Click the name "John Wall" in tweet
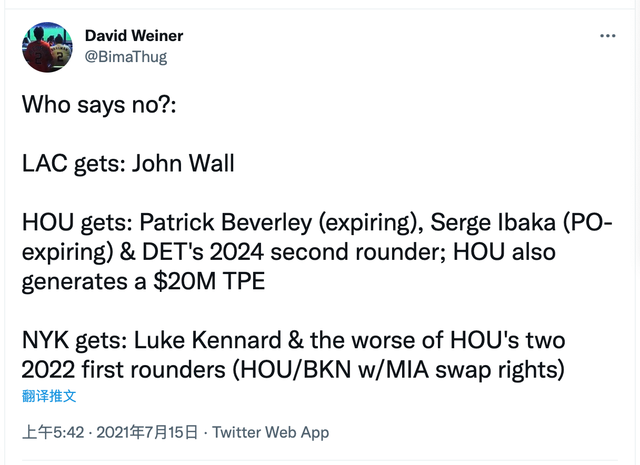Viewport: 640px width, 465px height. 181,163
